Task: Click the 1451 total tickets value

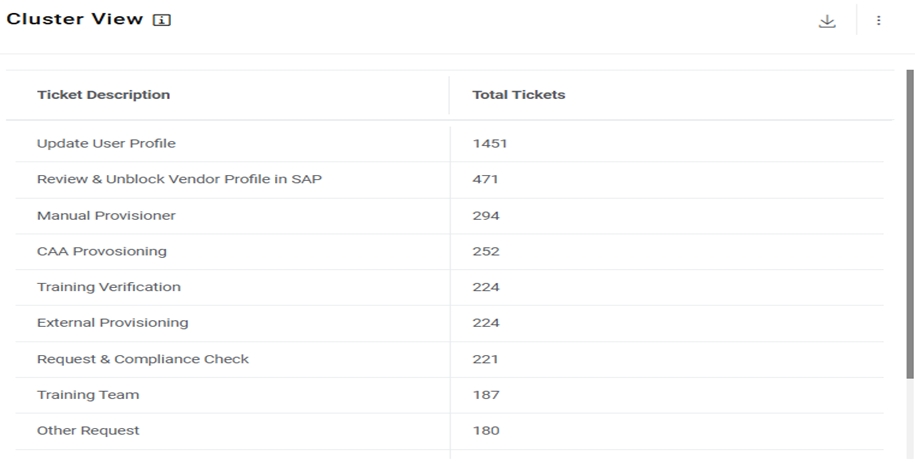Action: click(x=490, y=143)
